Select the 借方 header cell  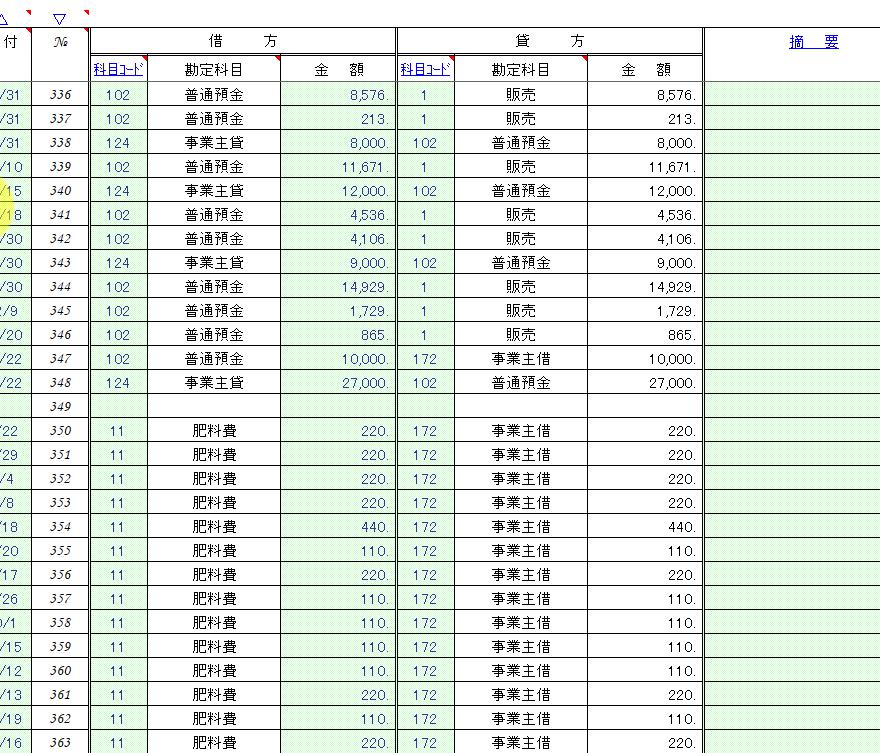[242, 41]
